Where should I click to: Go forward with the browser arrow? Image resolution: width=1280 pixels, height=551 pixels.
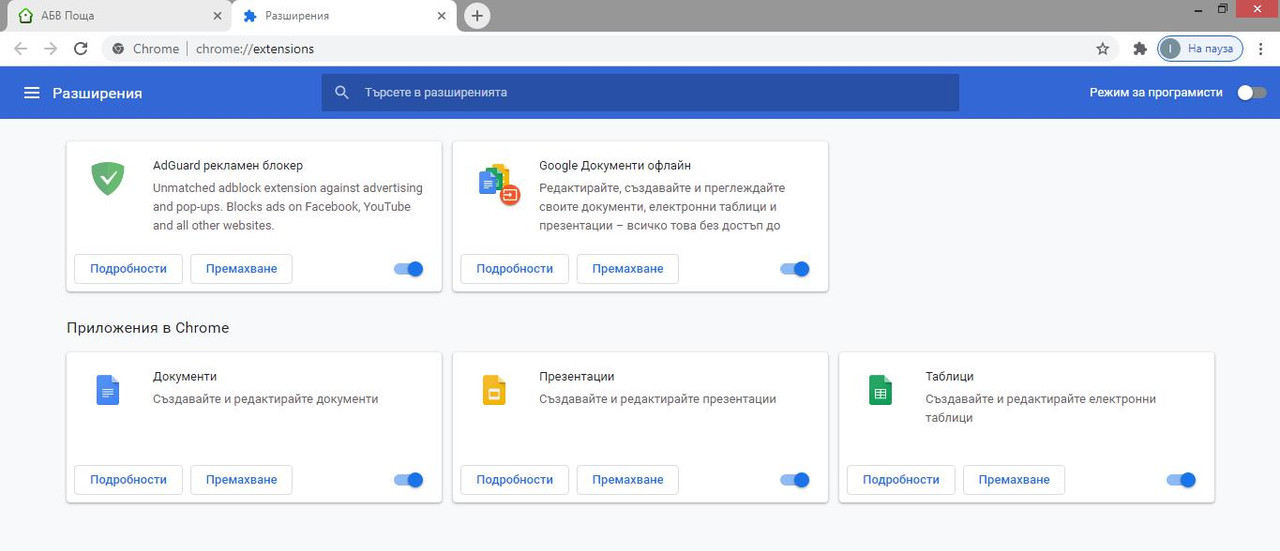pos(50,48)
